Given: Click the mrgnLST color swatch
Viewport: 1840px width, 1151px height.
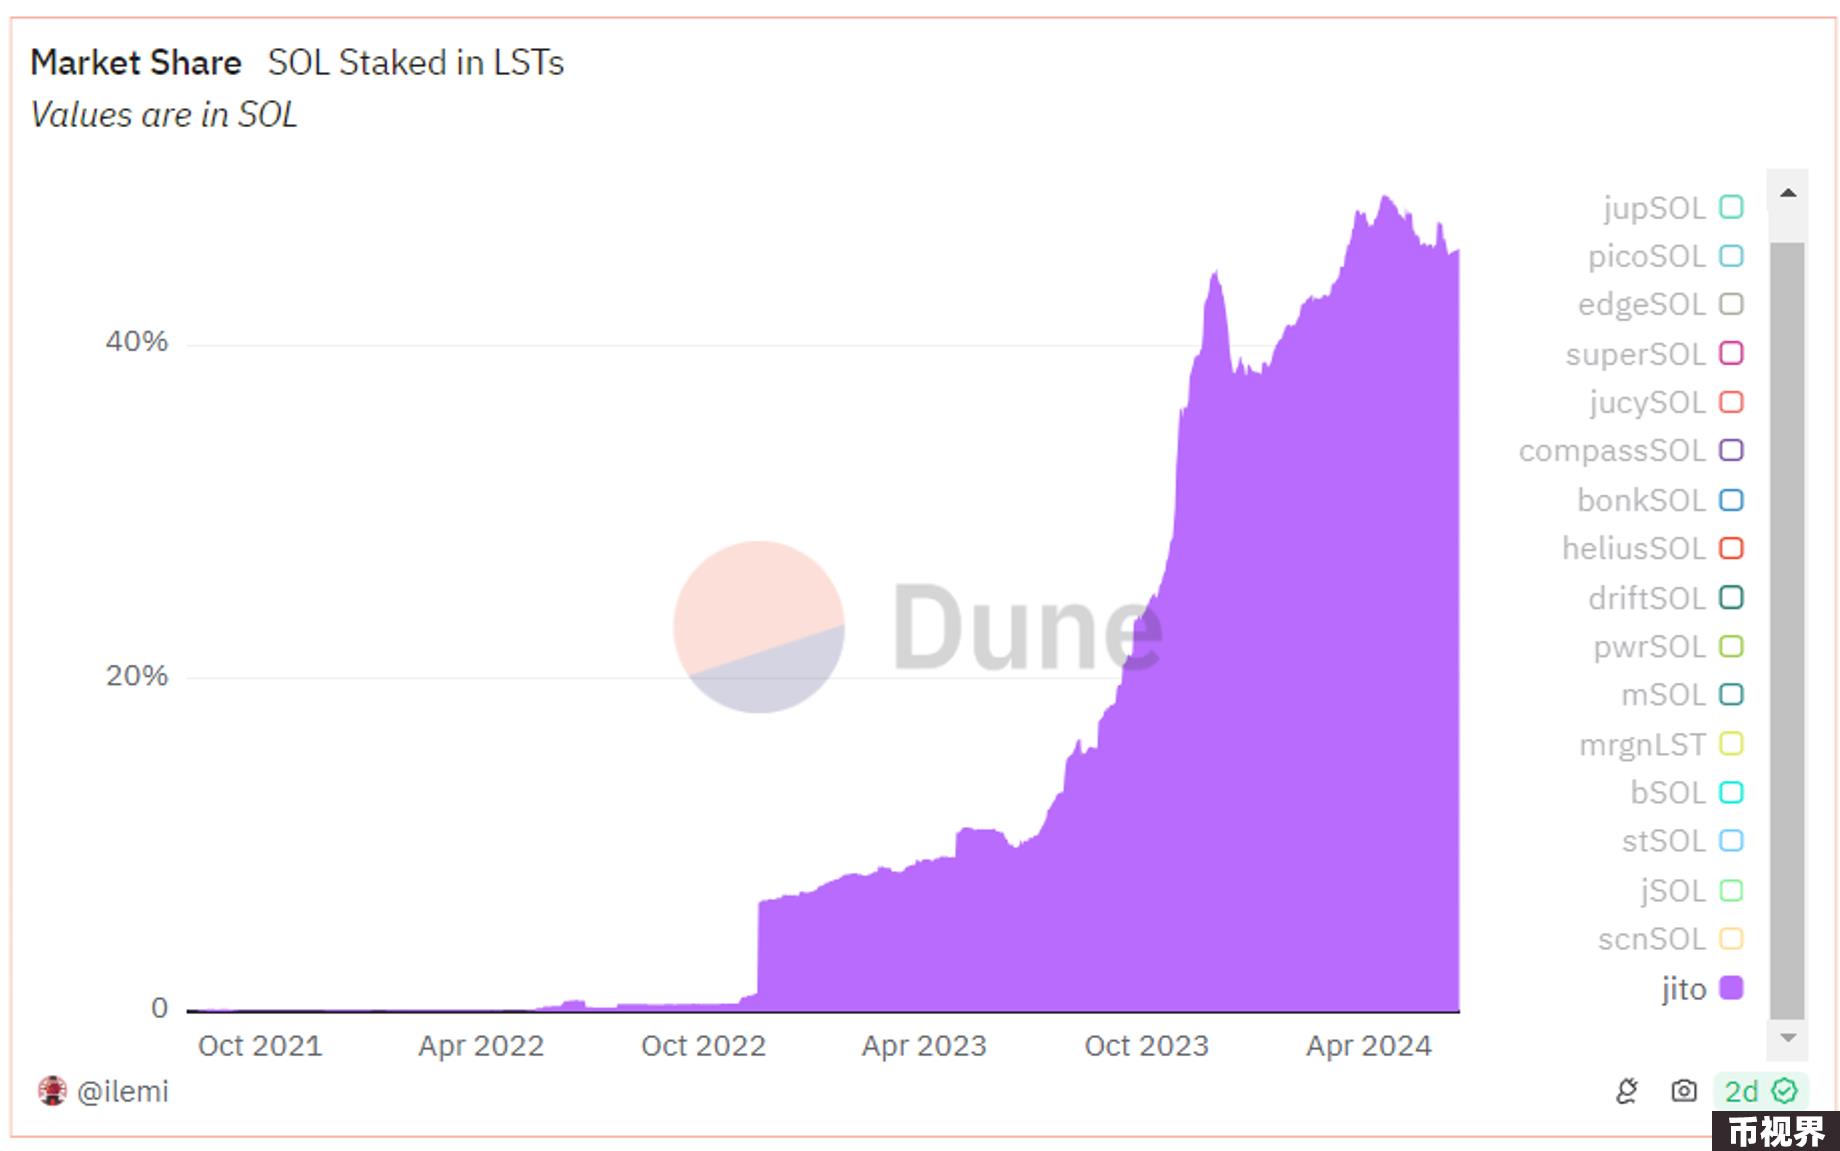Looking at the screenshot, I should [1731, 744].
